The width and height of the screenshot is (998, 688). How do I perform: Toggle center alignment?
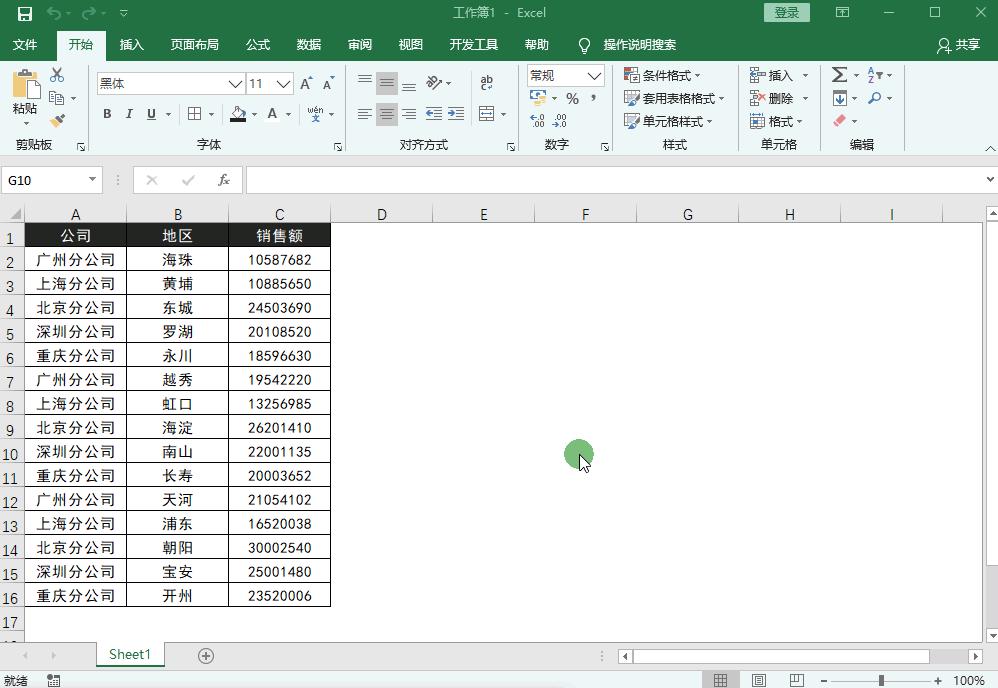pos(386,114)
